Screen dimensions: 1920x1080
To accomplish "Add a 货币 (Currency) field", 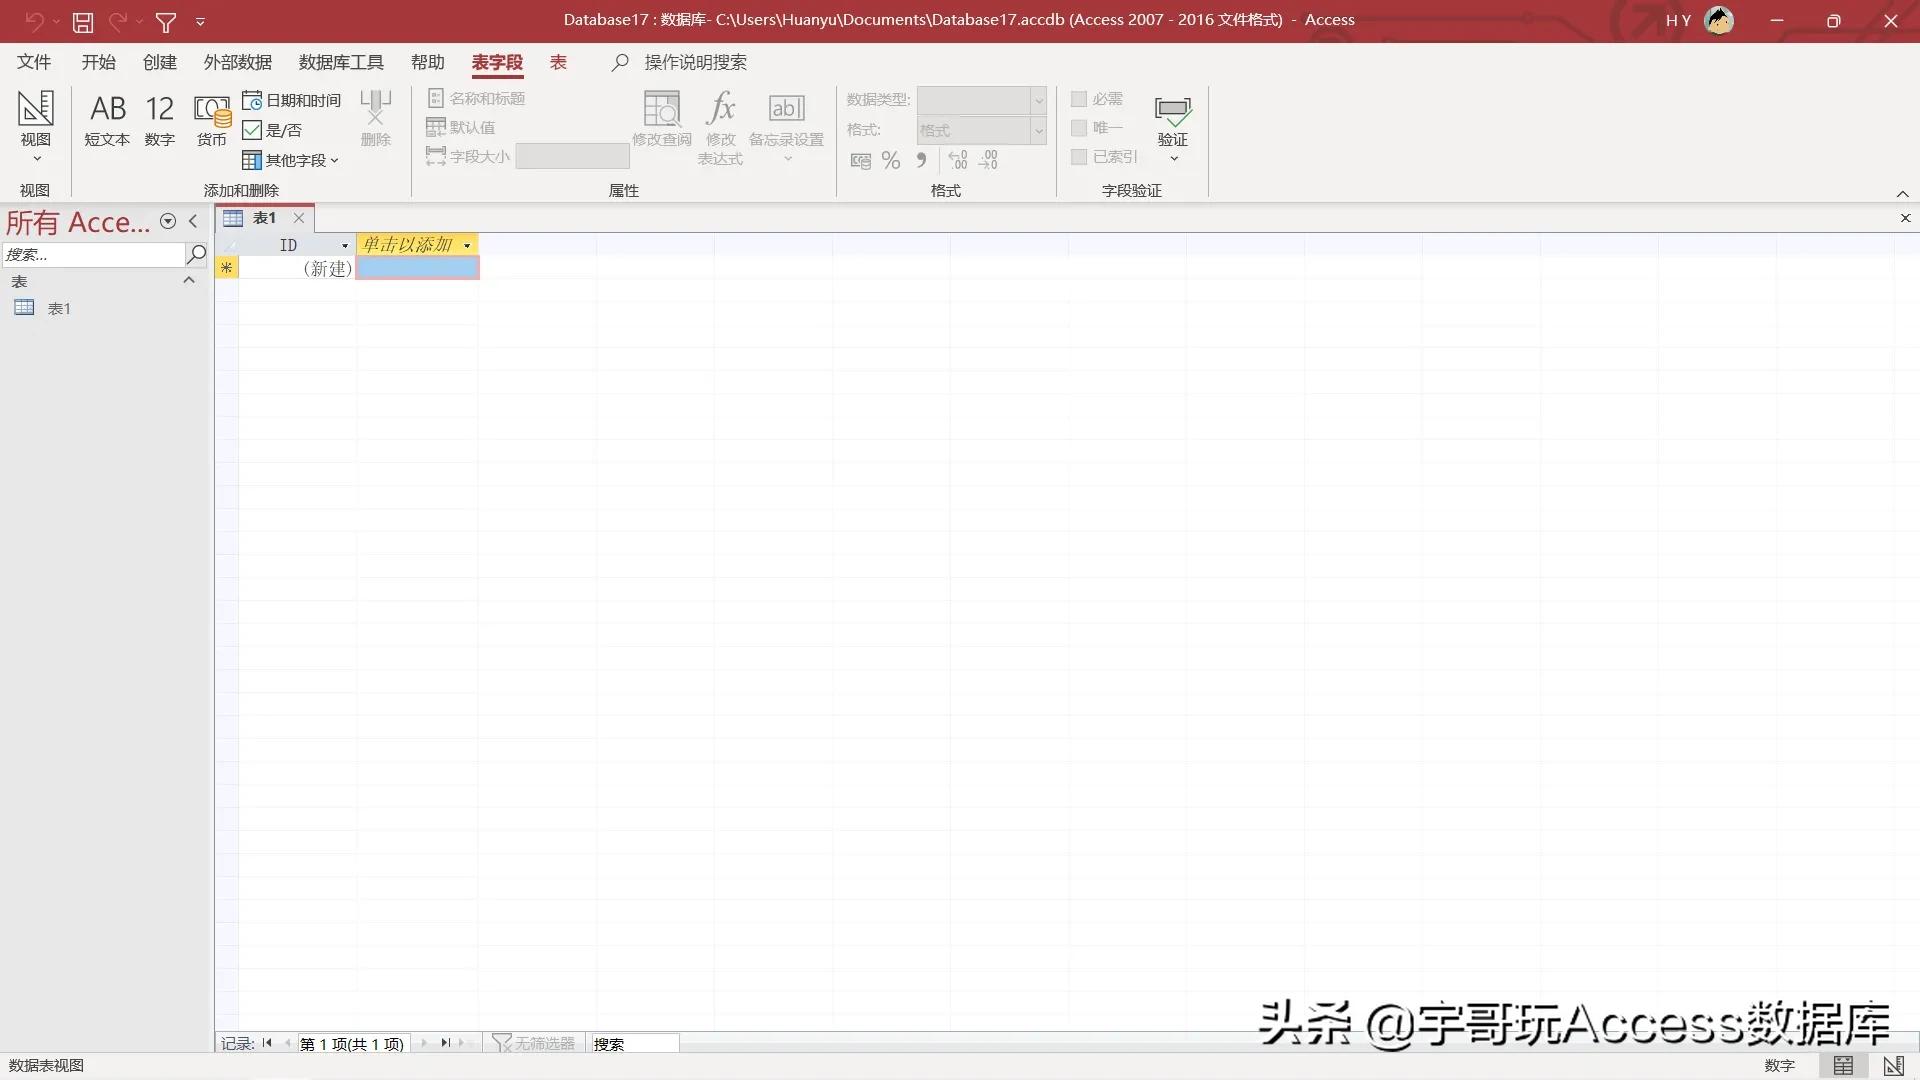I will tap(211, 120).
